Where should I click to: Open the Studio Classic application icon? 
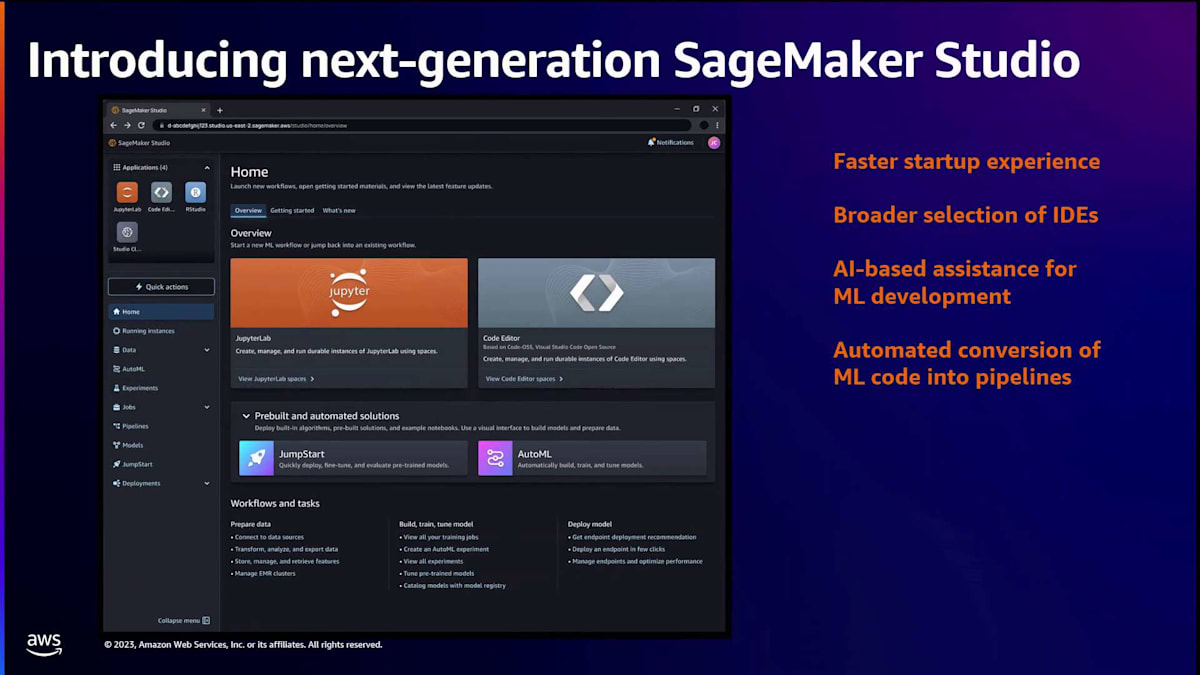[x=127, y=232]
